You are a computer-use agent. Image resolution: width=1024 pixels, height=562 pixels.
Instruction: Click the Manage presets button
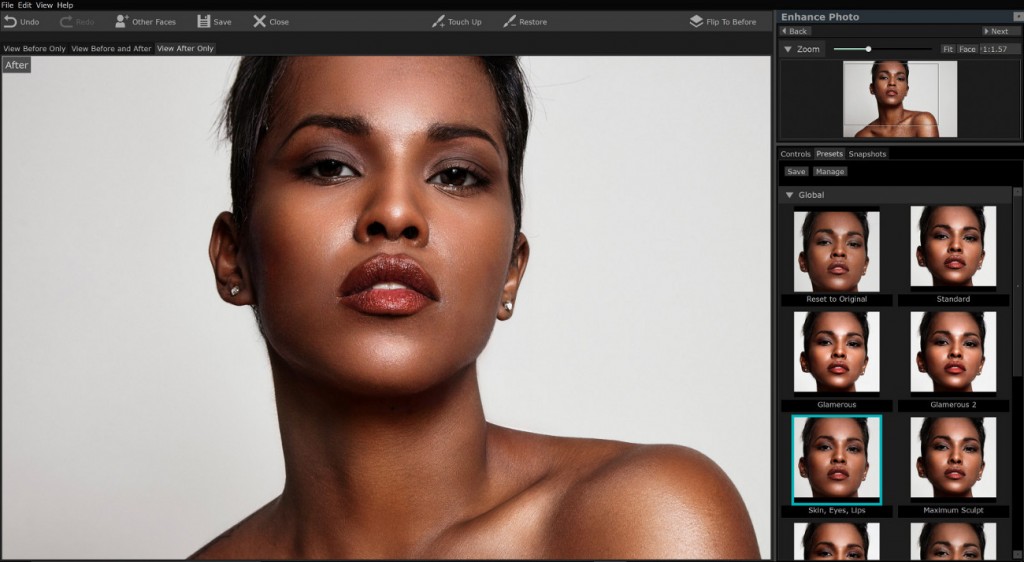829,171
